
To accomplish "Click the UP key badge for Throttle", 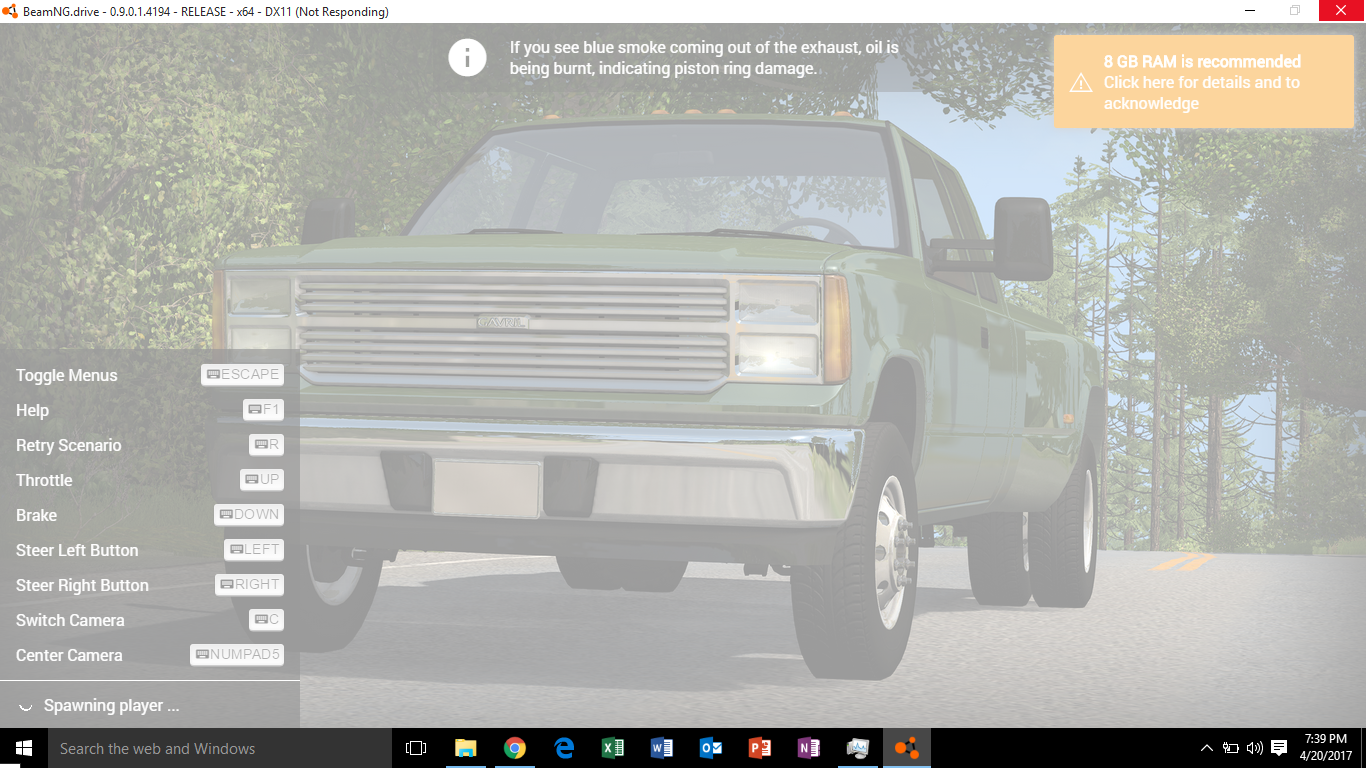I will (262, 480).
